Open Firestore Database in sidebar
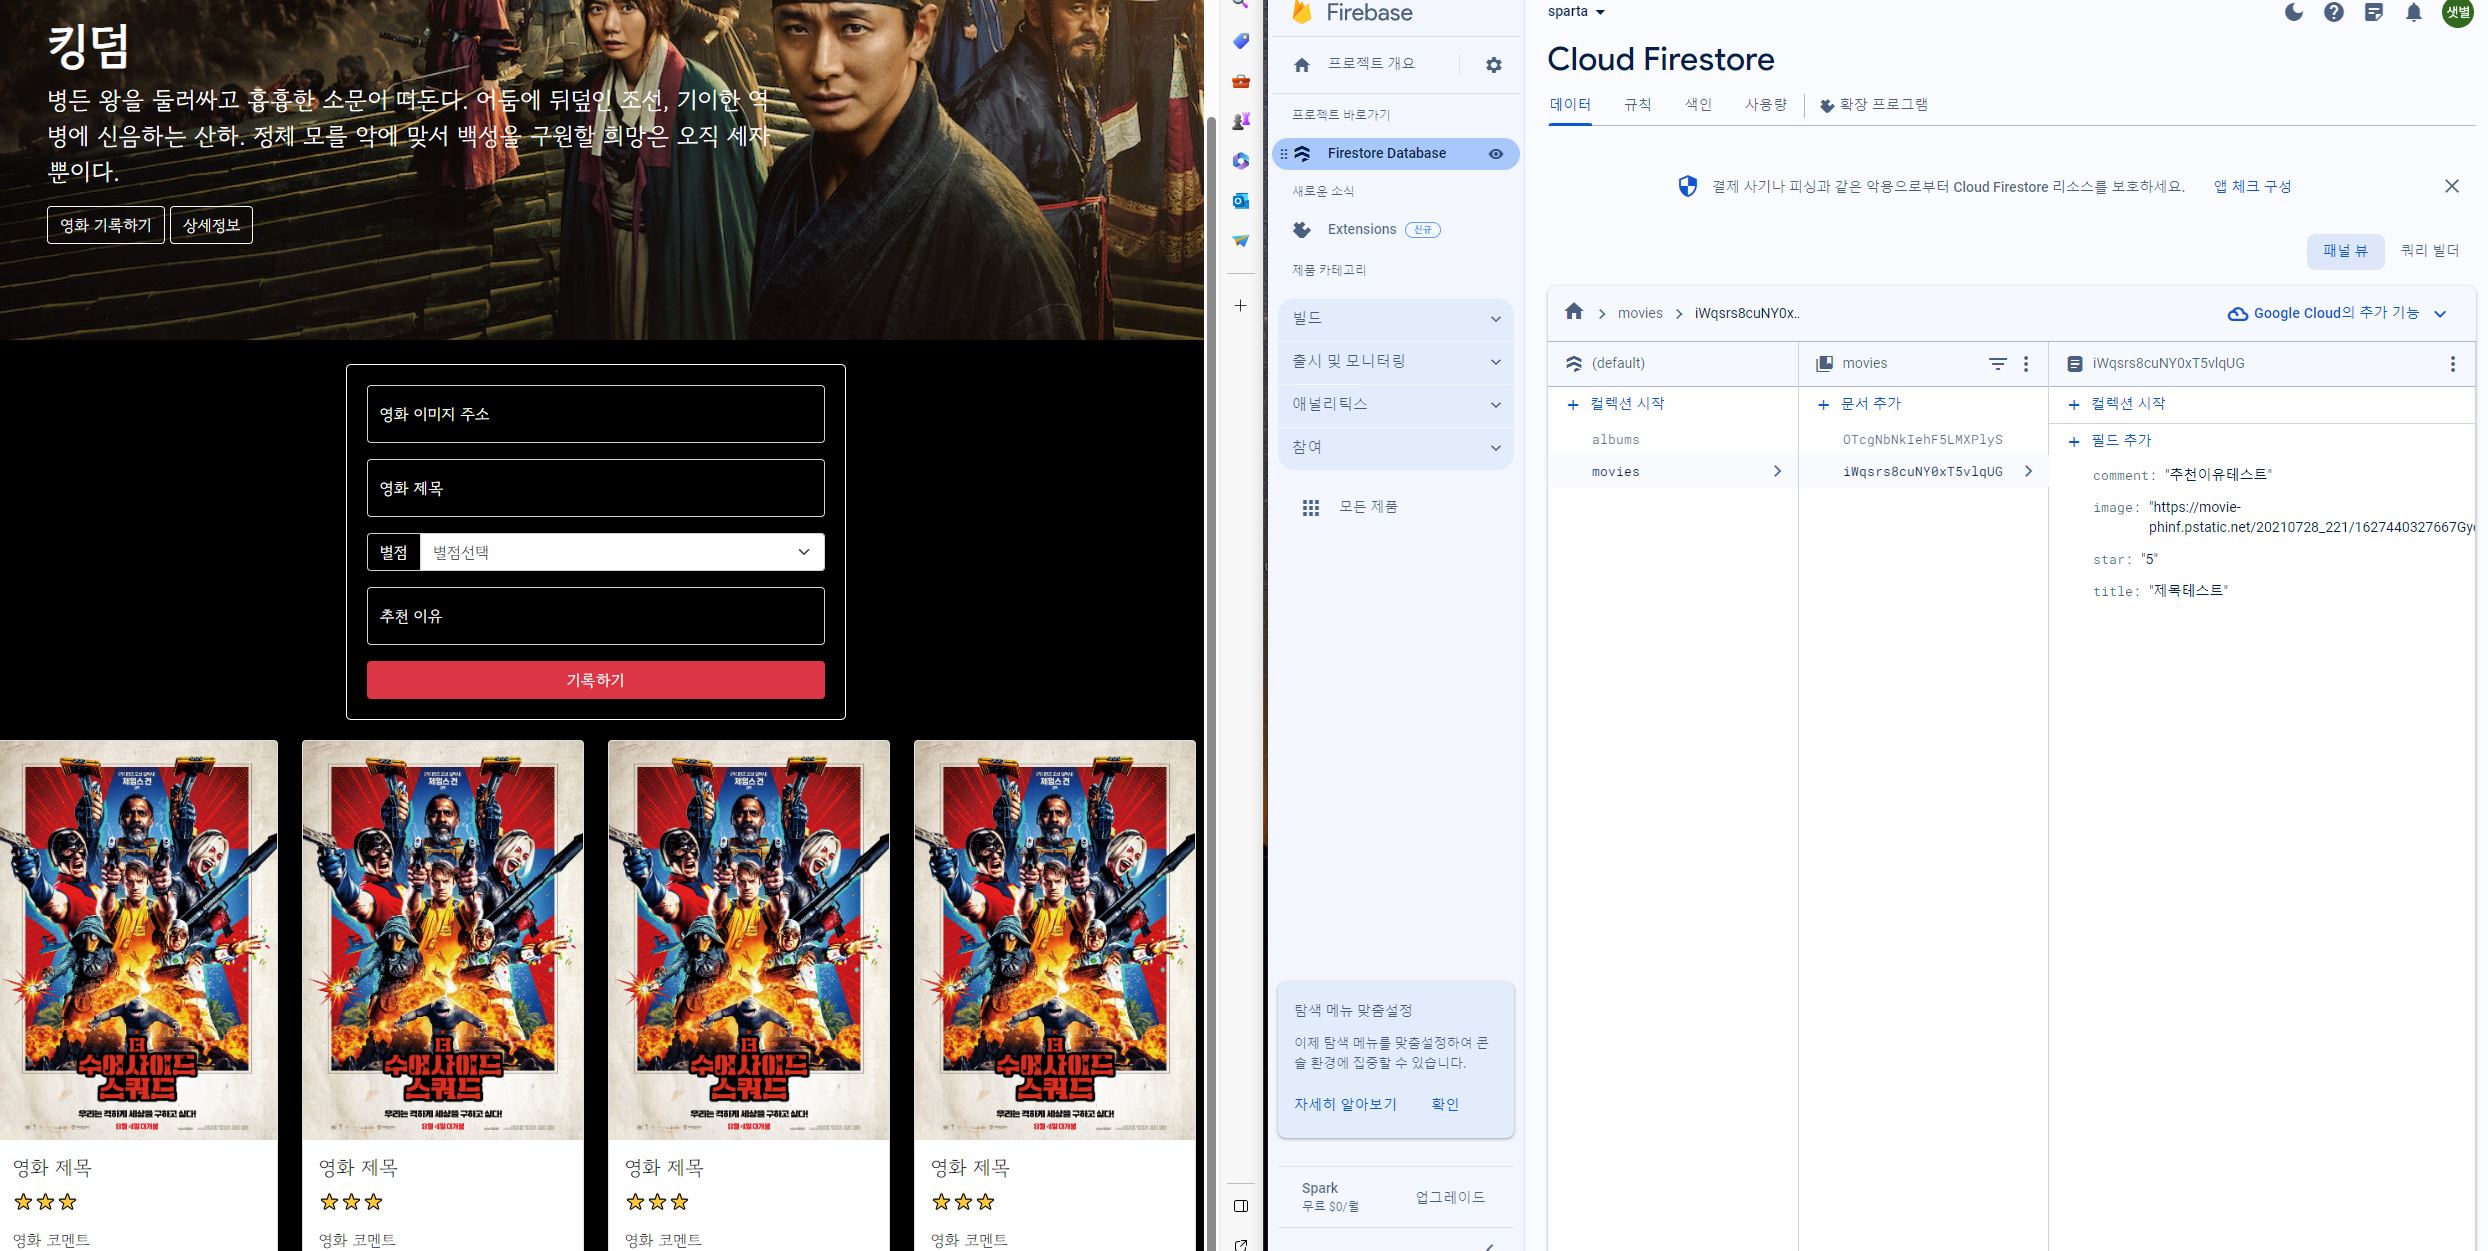 point(1396,154)
